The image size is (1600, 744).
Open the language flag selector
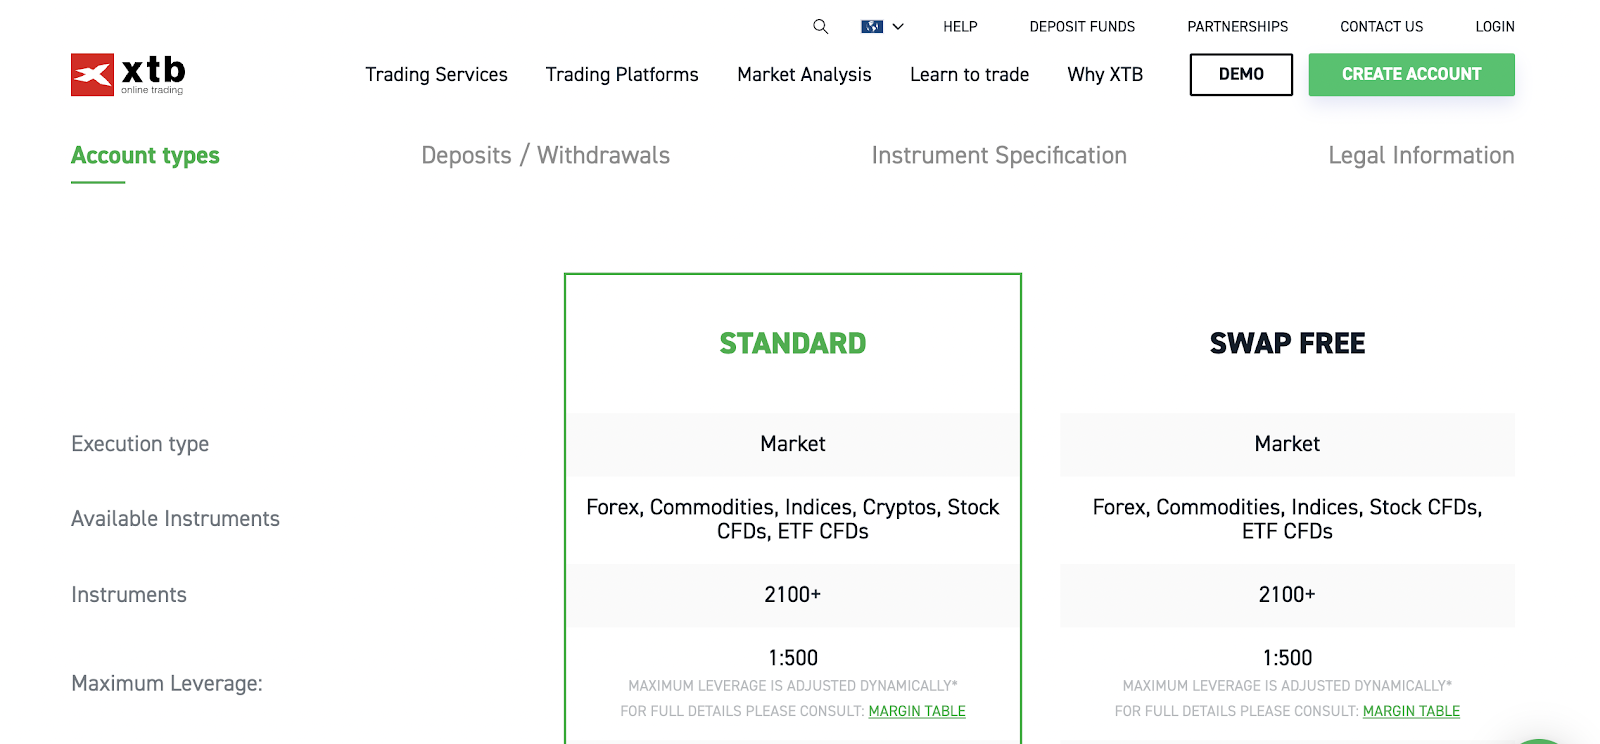[872, 27]
